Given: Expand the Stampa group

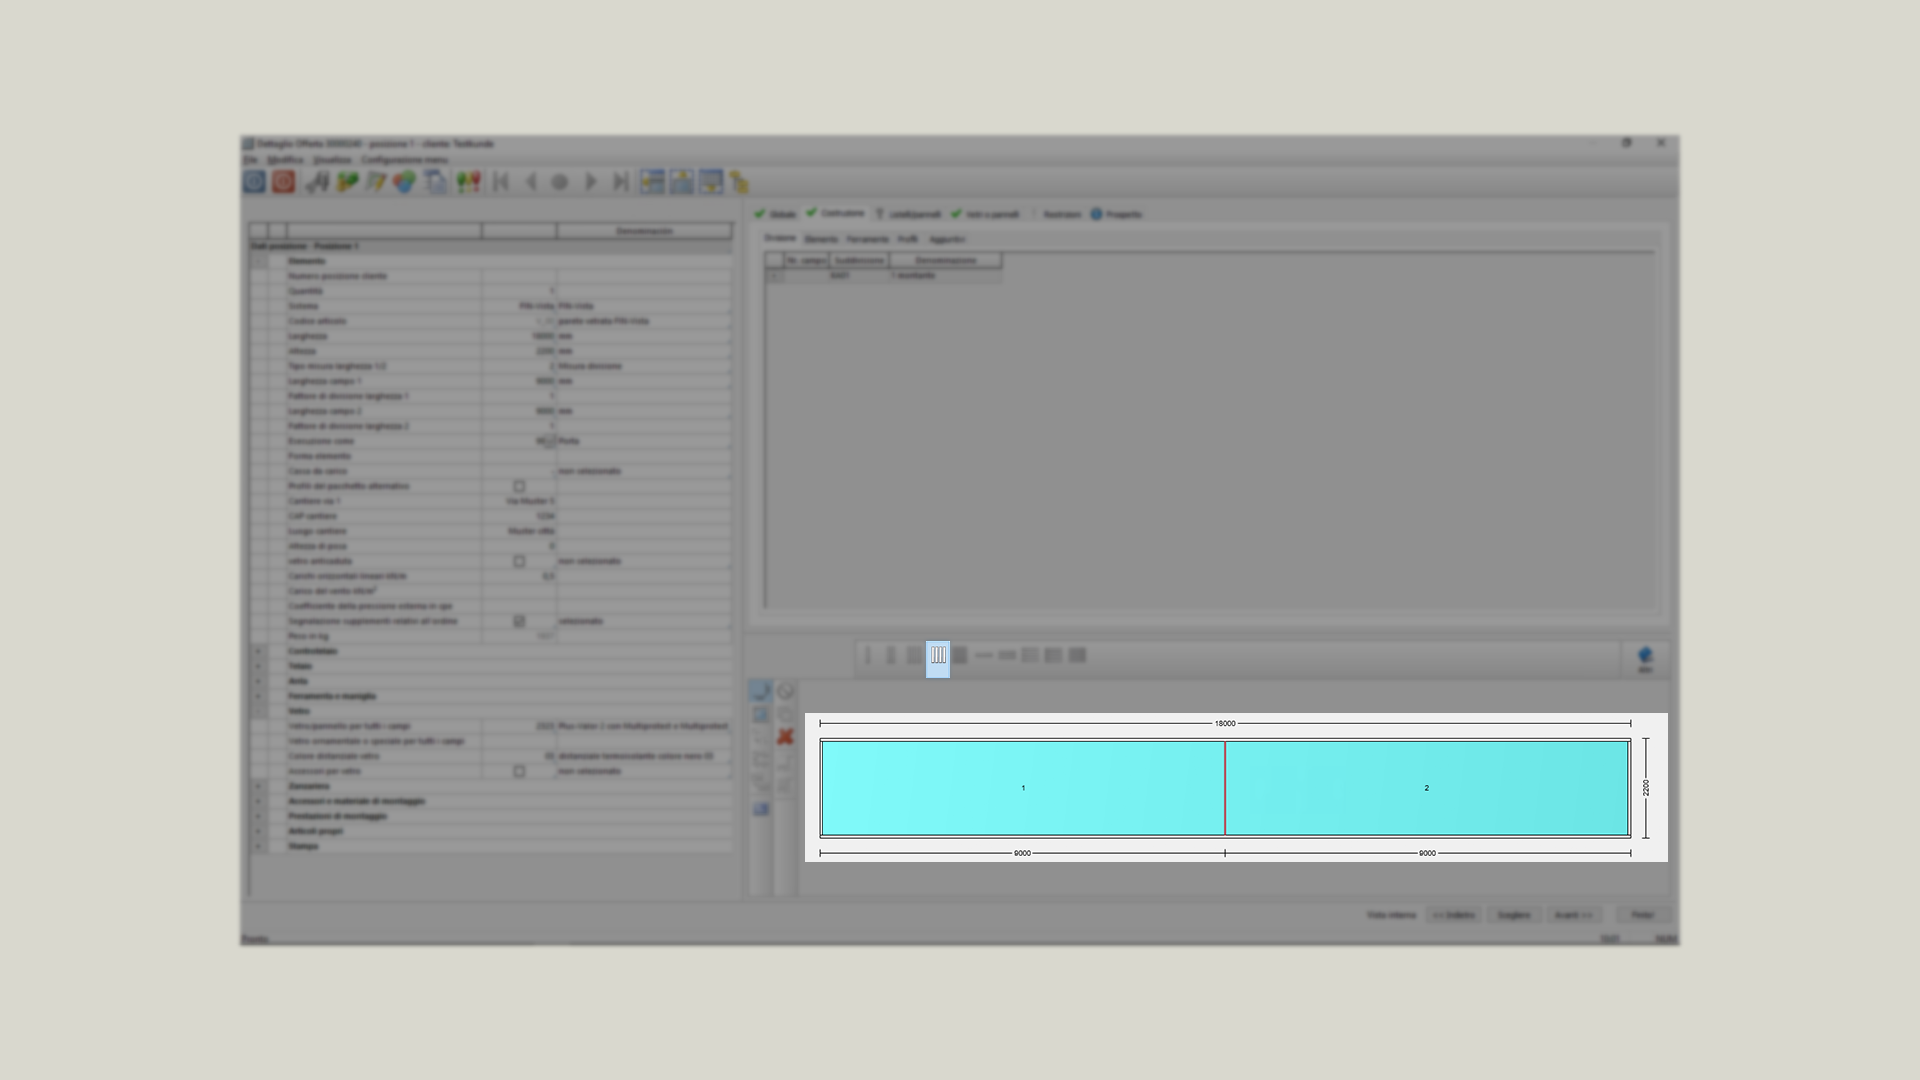Looking at the screenshot, I should [259, 846].
